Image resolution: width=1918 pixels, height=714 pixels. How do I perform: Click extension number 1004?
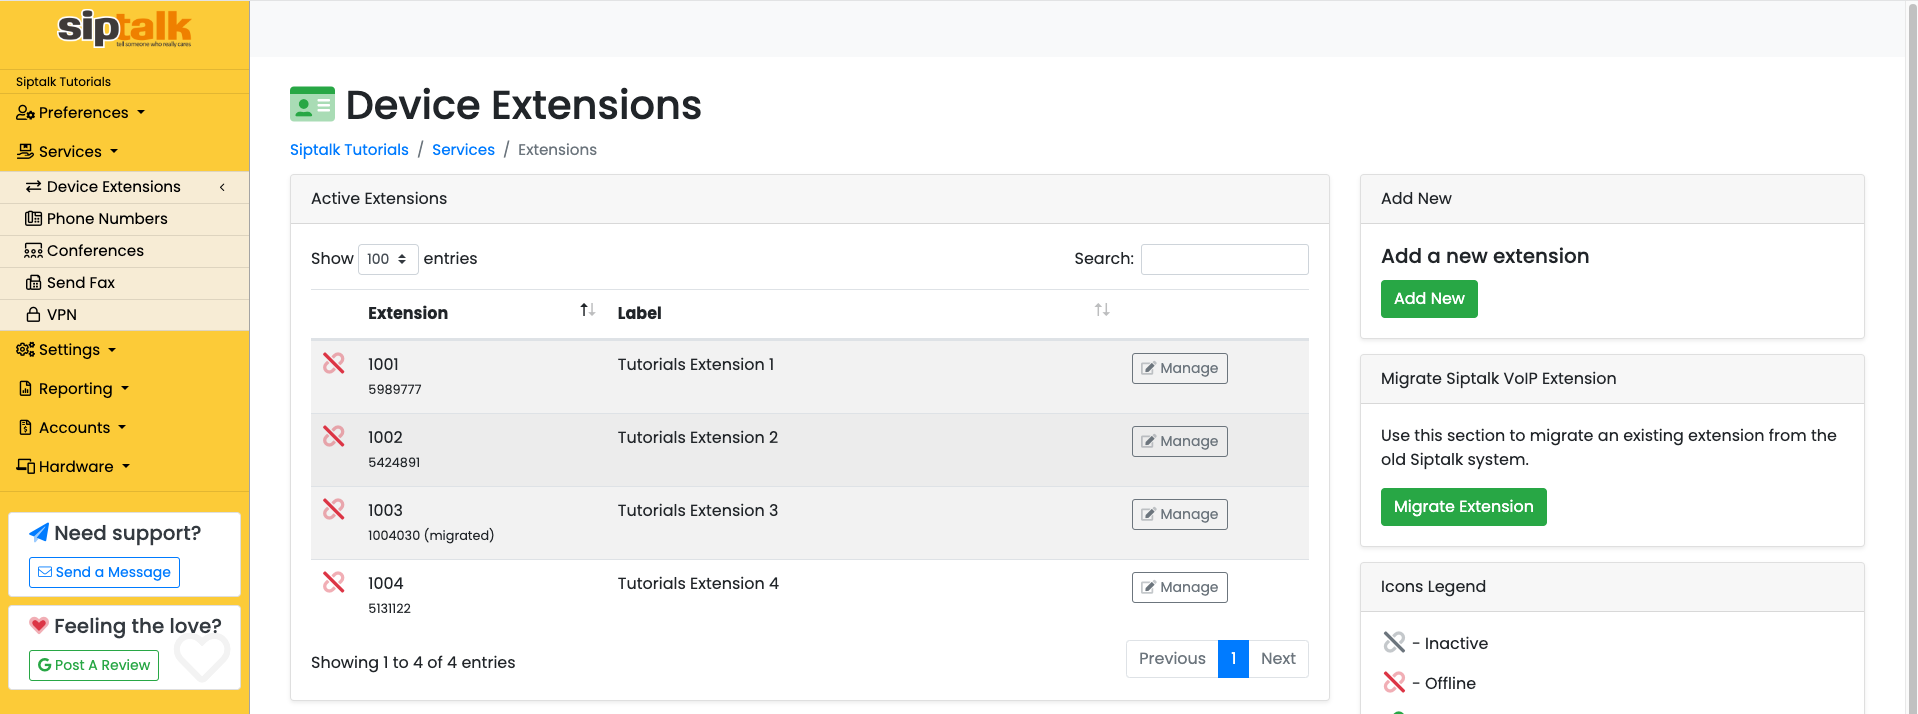coord(385,584)
